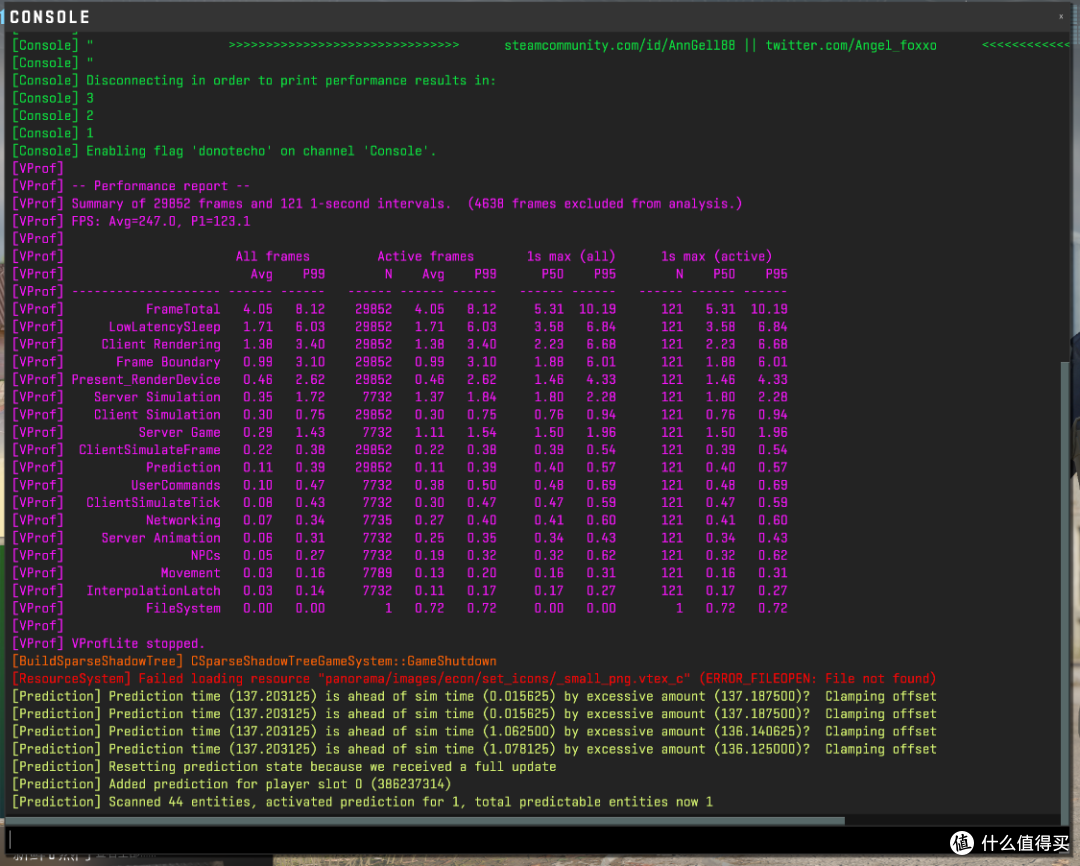Click the console's horizontal scrollbar
This screenshot has height=866, width=1080.
425,821
